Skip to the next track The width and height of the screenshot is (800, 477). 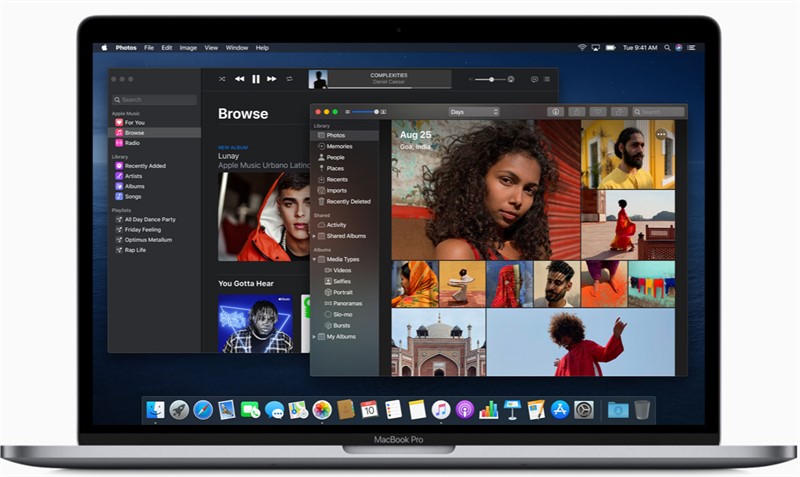coord(272,78)
